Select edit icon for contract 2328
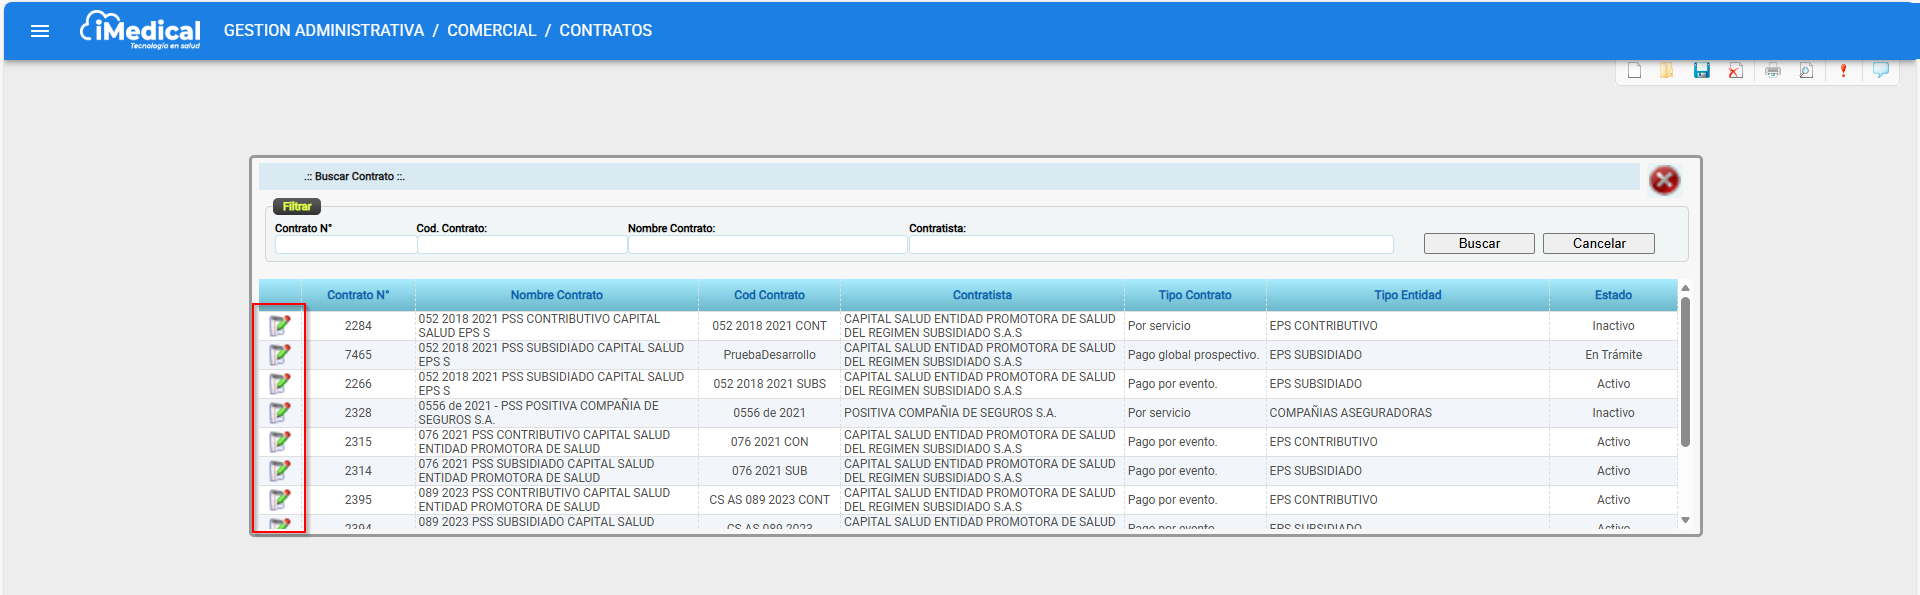Image resolution: width=1920 pixels, height=595 pixels. click(x=280, y=412)
